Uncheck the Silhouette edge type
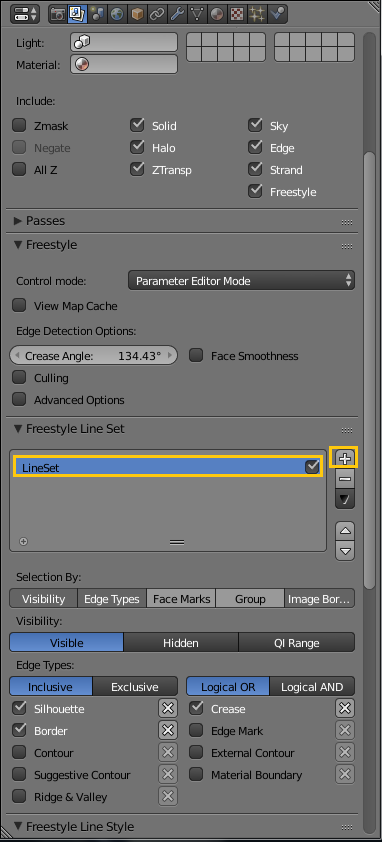 [19, 709]
